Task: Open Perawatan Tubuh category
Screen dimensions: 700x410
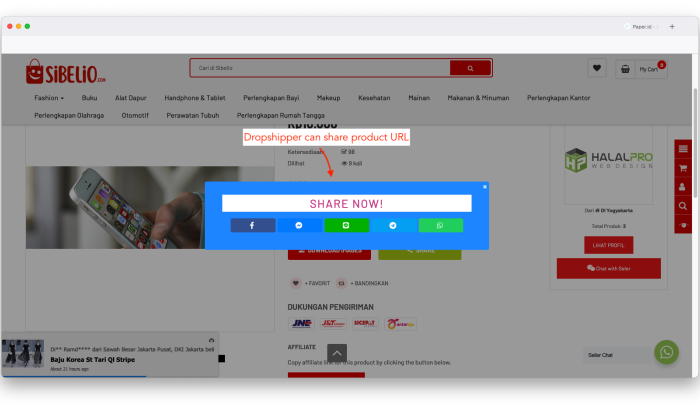Action: click(x=193, y=115)
